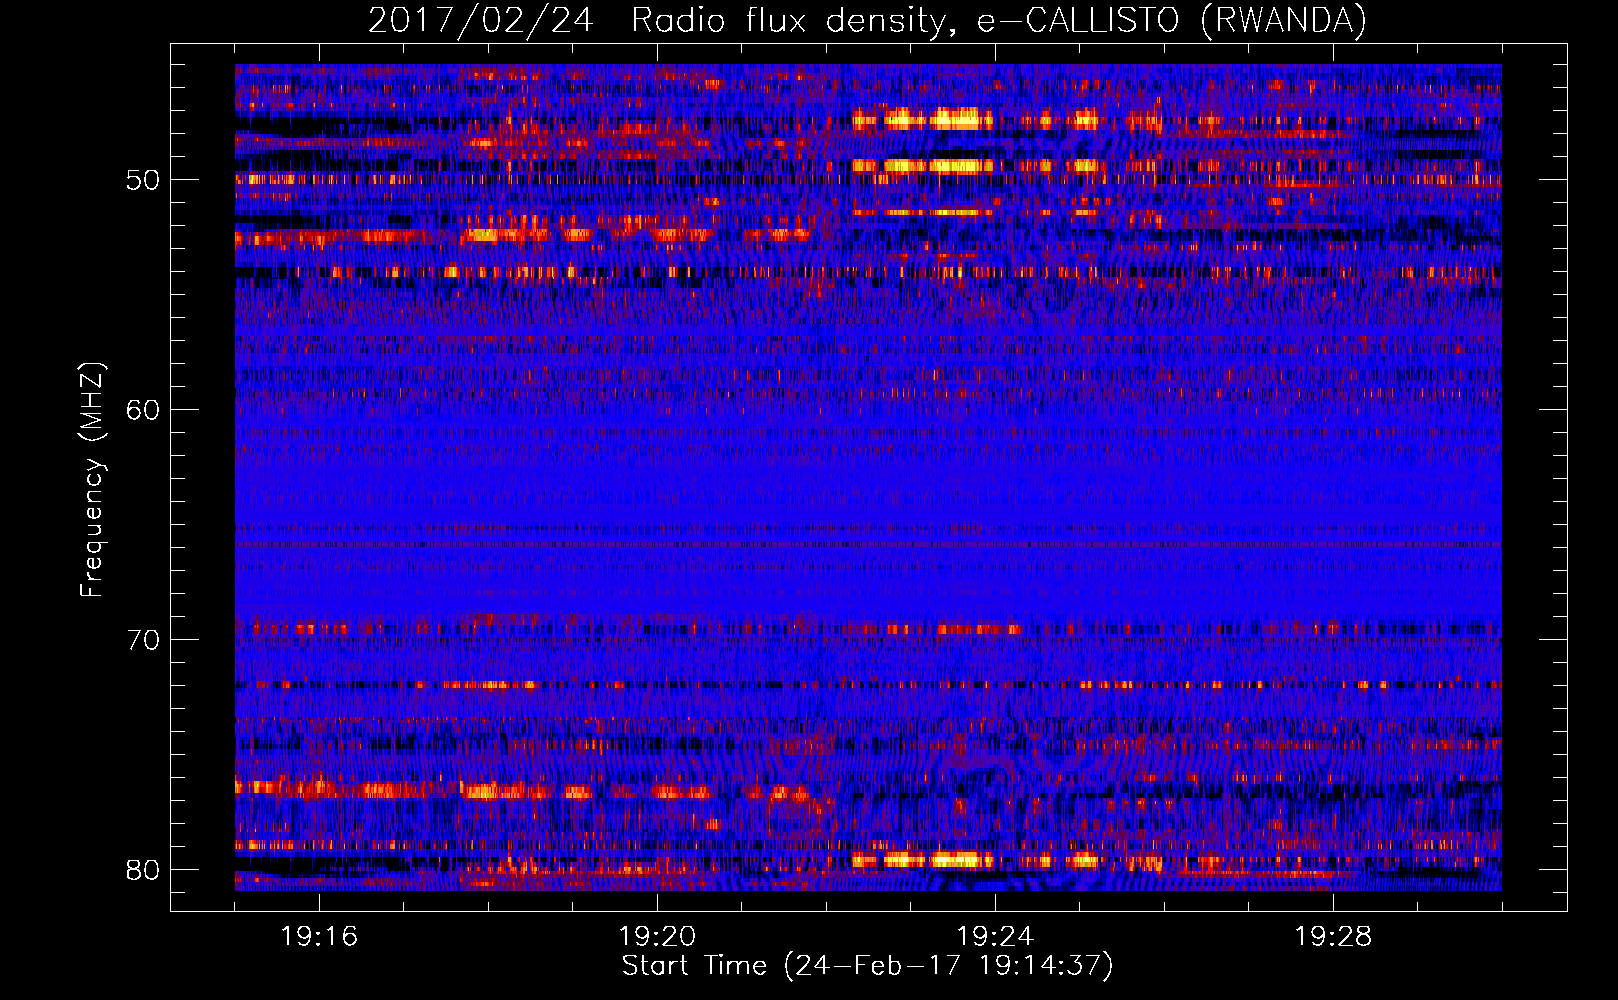
Task: Click the 70 frequency tick label
Action: [x=144, y=639]
